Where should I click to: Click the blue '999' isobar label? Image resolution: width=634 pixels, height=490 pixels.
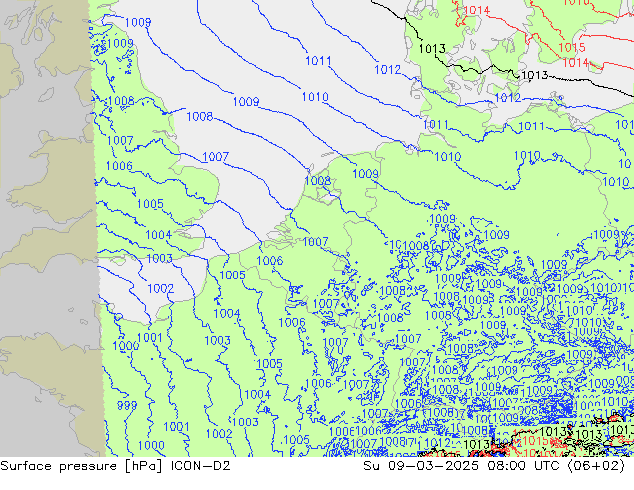coord(127,405)
